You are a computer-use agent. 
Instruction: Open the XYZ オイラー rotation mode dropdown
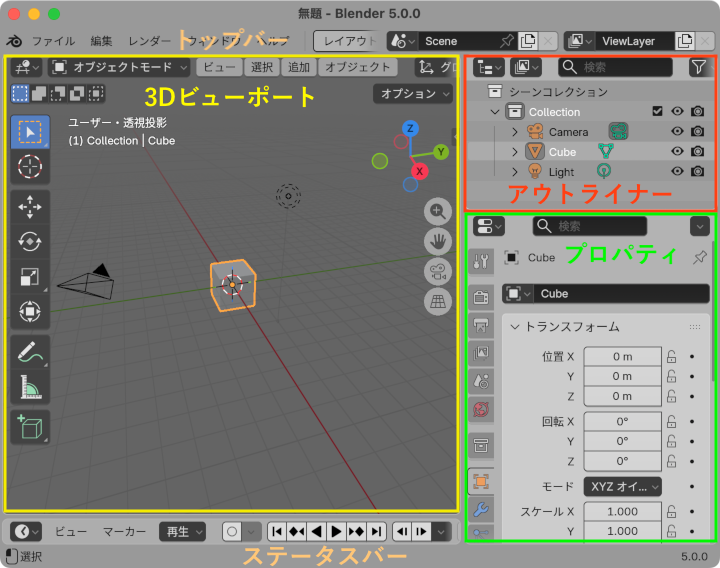[x=621, y=486]
